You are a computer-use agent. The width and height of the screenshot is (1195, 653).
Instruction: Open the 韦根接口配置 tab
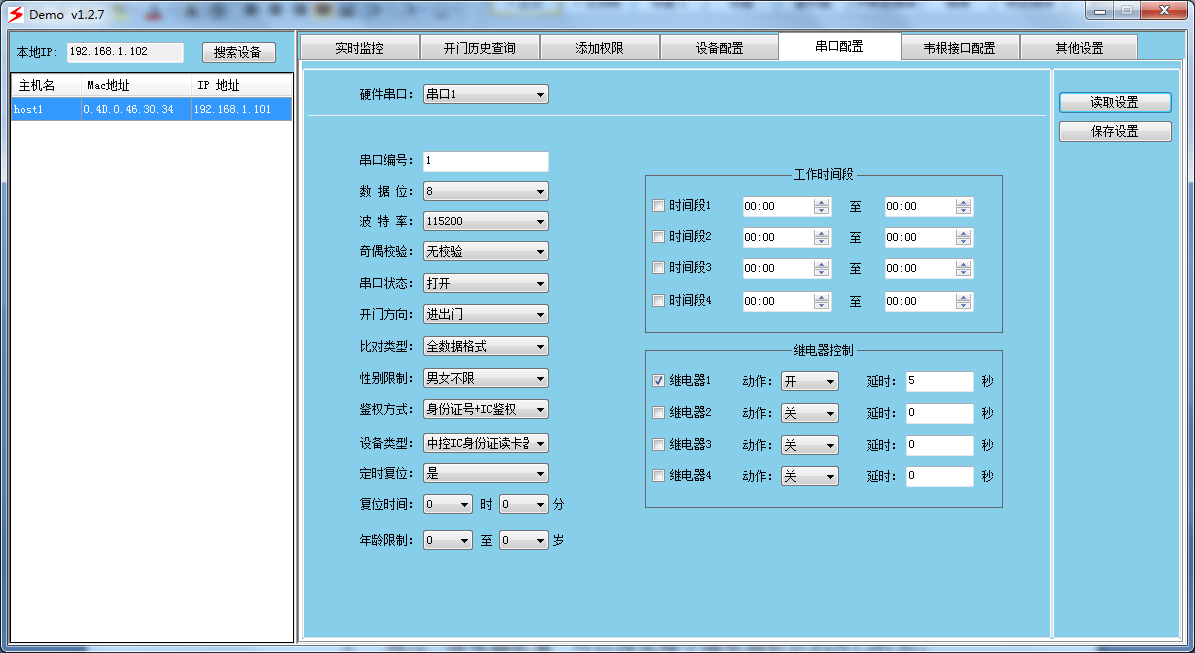959,48
